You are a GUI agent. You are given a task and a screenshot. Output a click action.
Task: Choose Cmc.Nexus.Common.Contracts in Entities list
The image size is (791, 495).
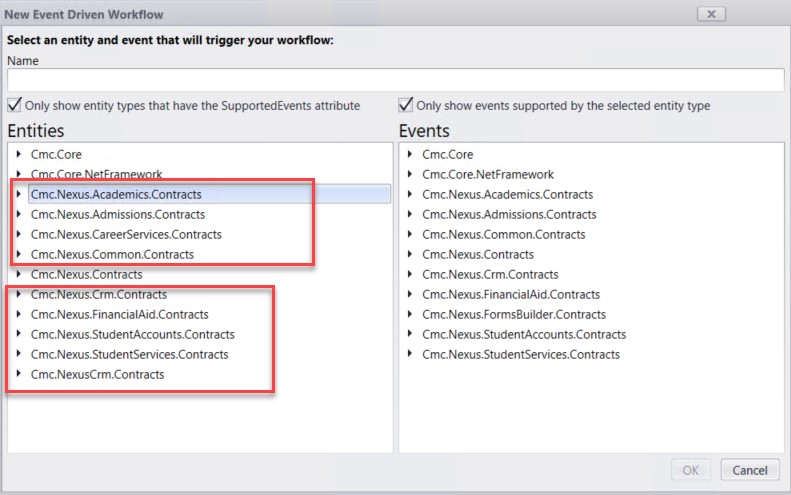[112, 255]
